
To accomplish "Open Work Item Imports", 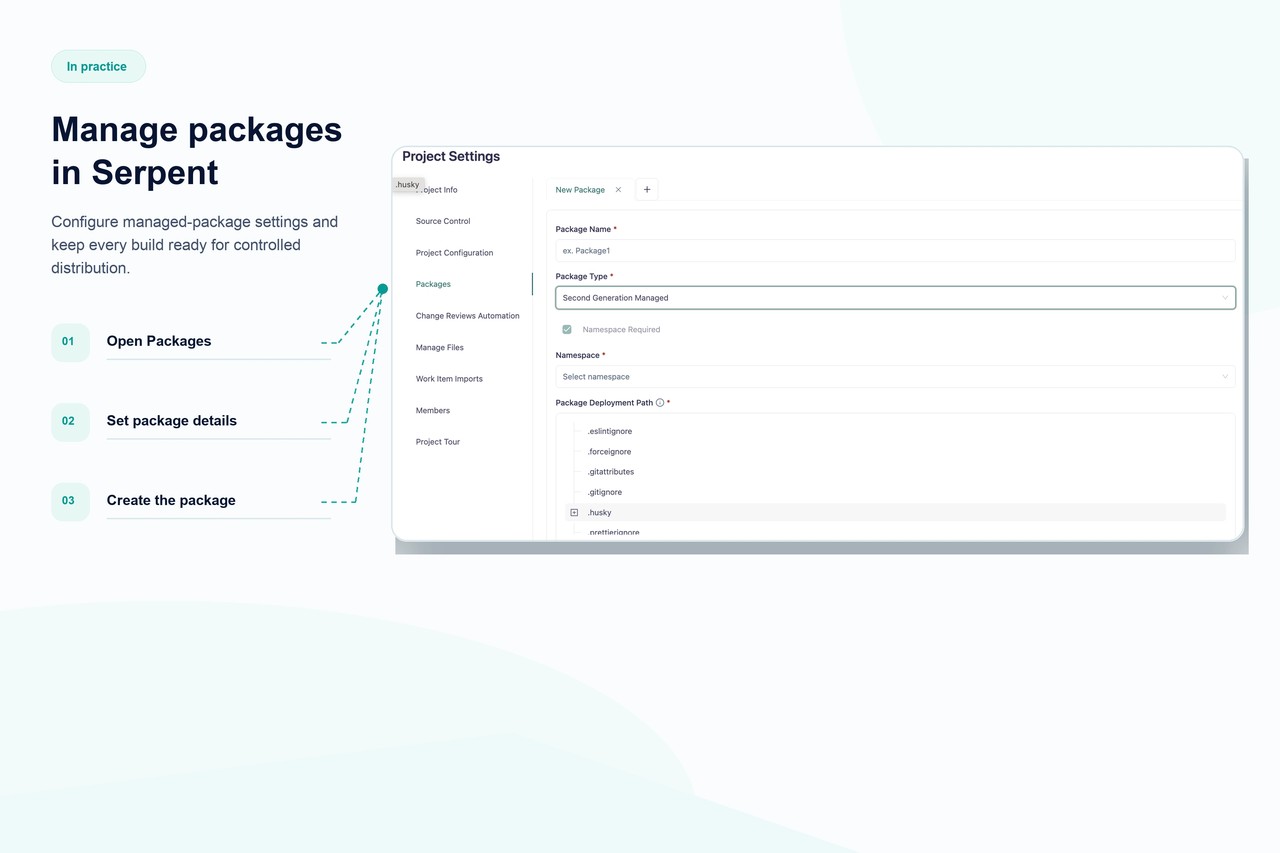I will tap(449, 379).
